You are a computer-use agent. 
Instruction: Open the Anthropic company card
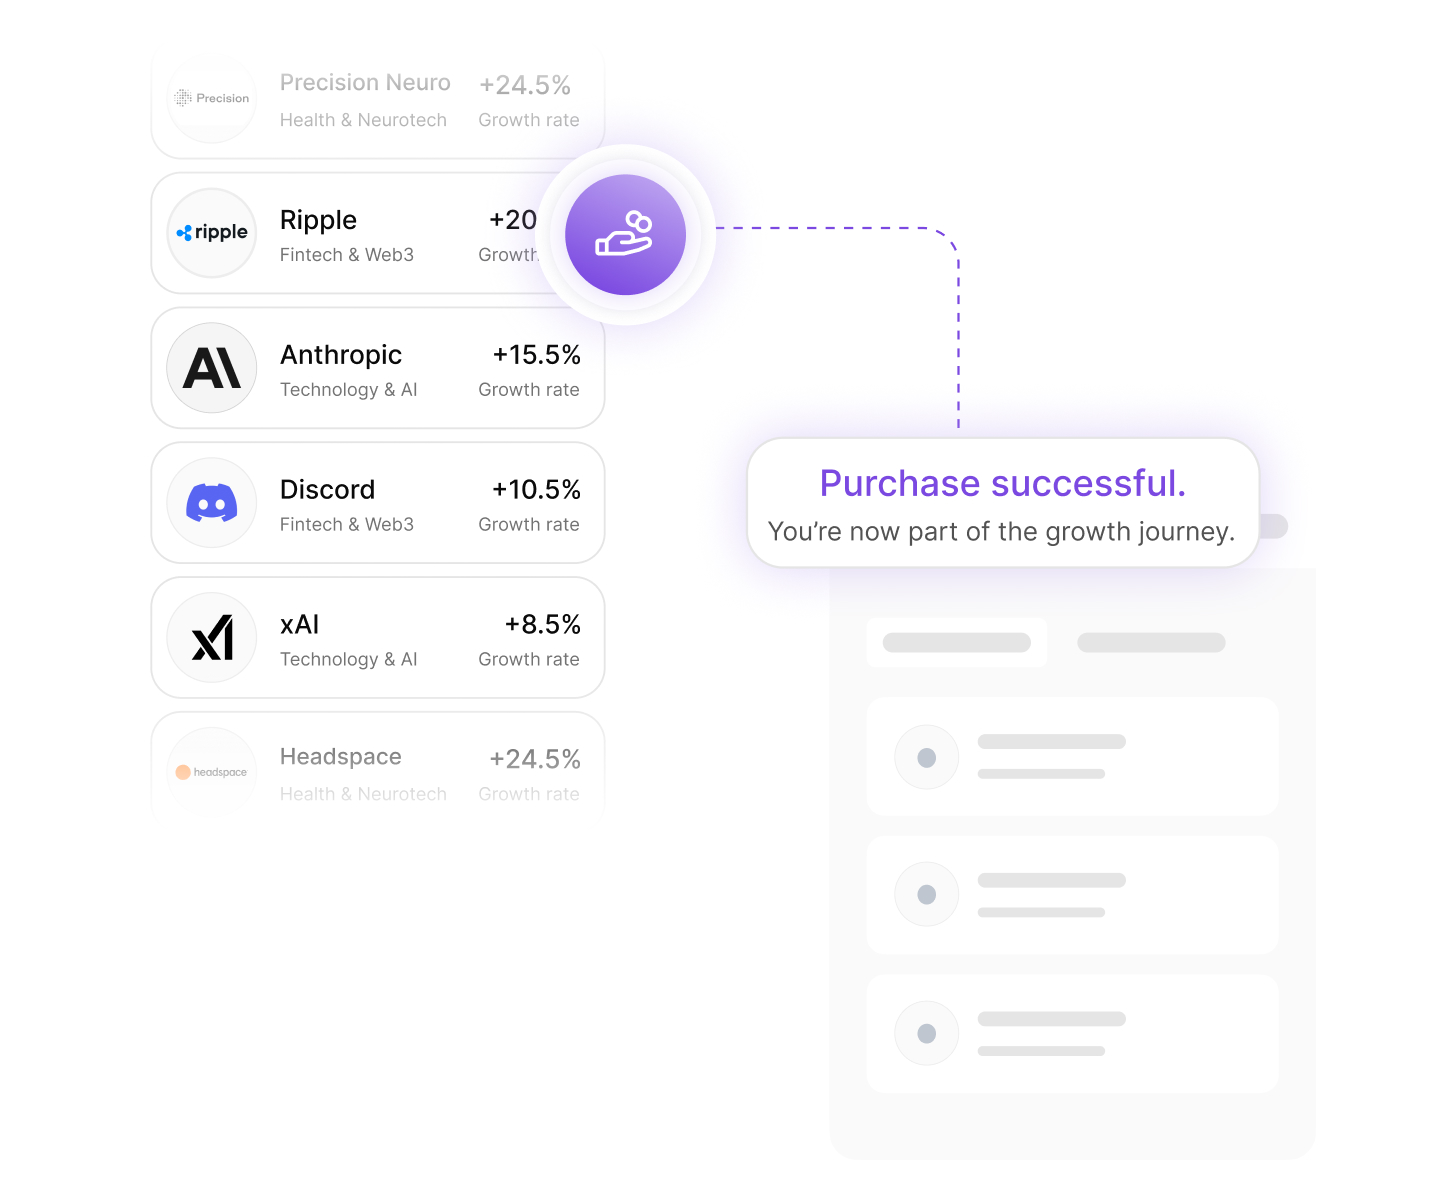click(x=378, y=368)
